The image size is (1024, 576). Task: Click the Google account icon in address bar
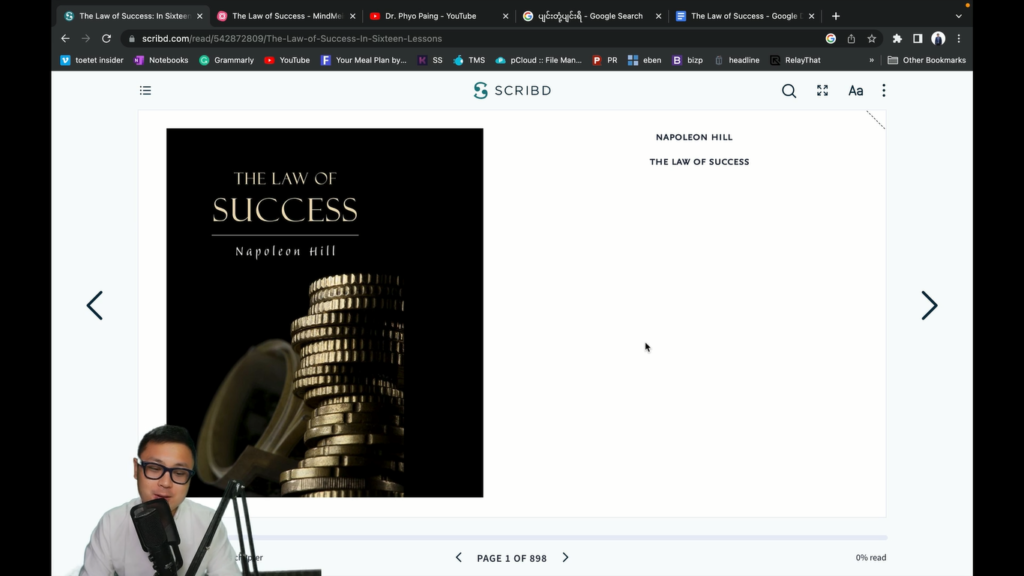[x=831, y=39]
